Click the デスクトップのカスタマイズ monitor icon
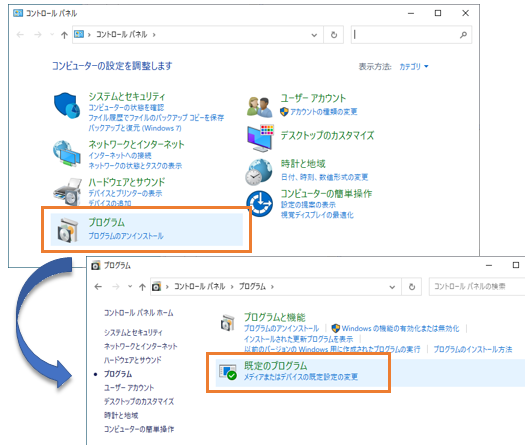Image resolution: width=525 pixels, height=445 pixels. [x=260, y=138]
